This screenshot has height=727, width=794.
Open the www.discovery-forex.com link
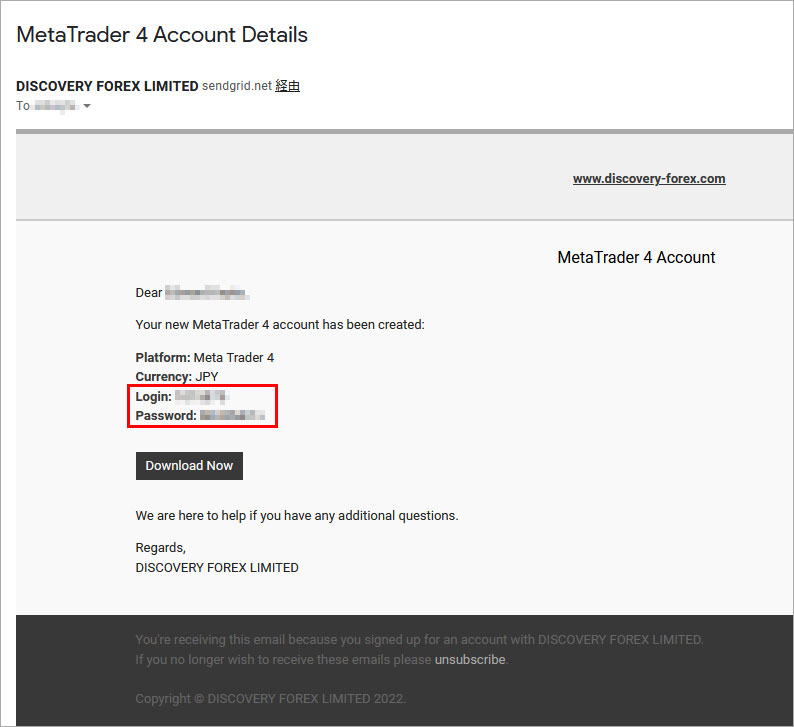[649, 179]
